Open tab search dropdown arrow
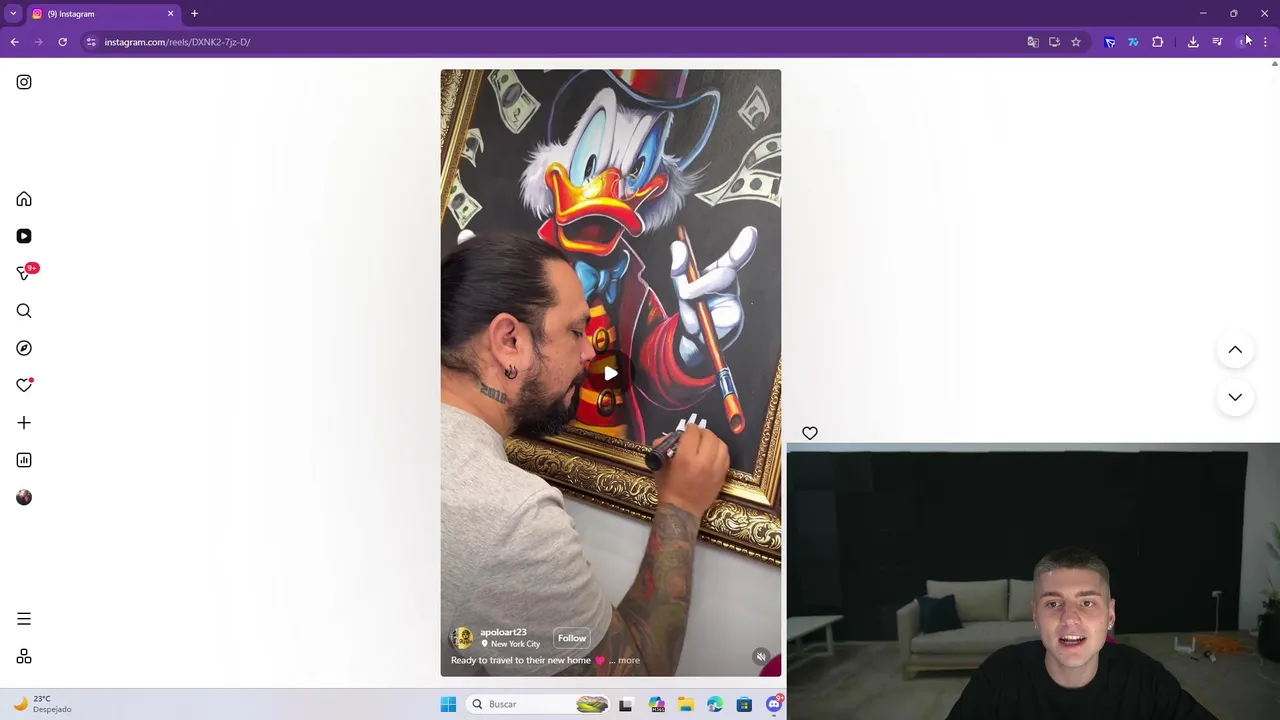Image resolution: width=1280 pixels, height=720 pixels. click(13, 14)
